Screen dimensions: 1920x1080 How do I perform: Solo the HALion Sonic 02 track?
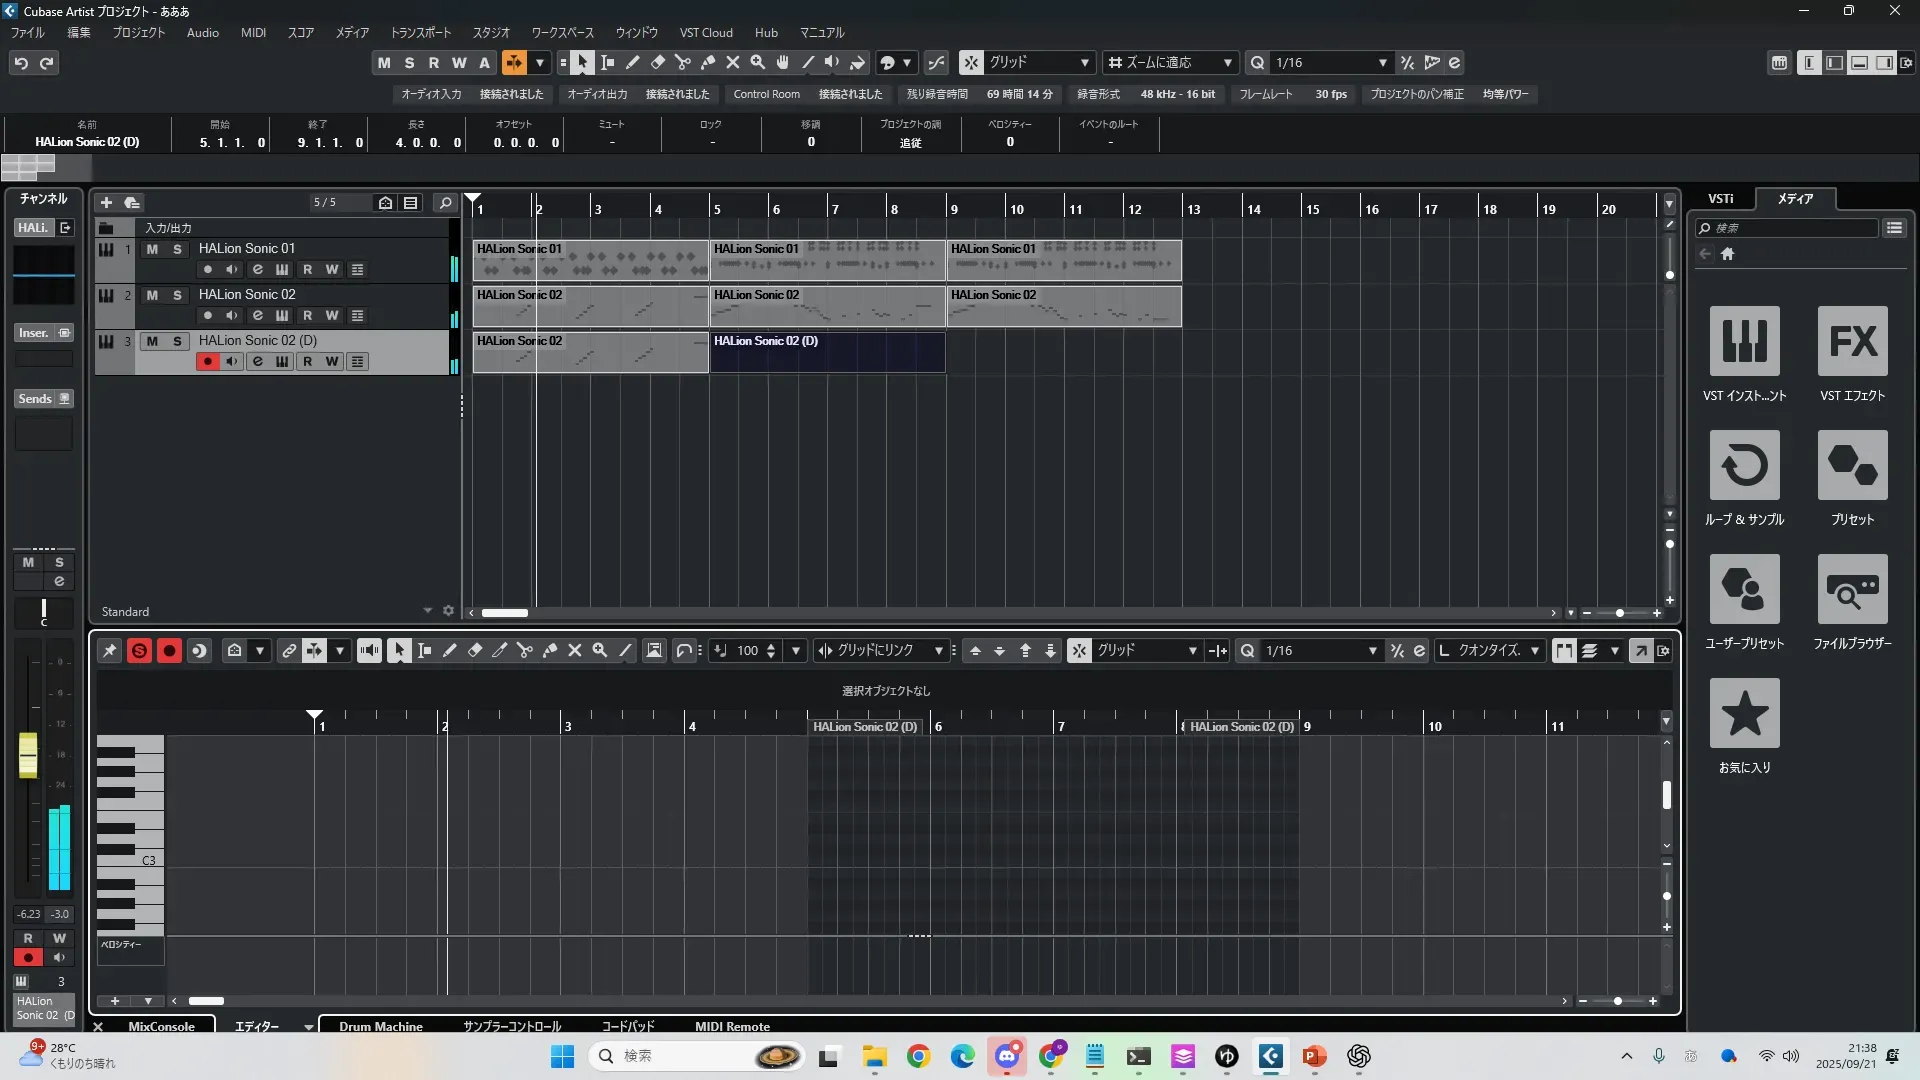[178, 295]
